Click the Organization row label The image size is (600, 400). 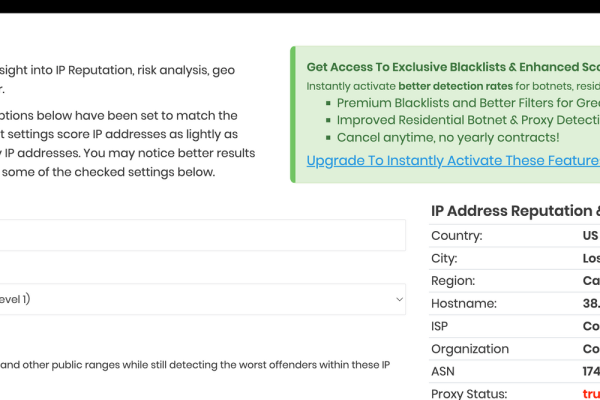(x=470, y=349)
